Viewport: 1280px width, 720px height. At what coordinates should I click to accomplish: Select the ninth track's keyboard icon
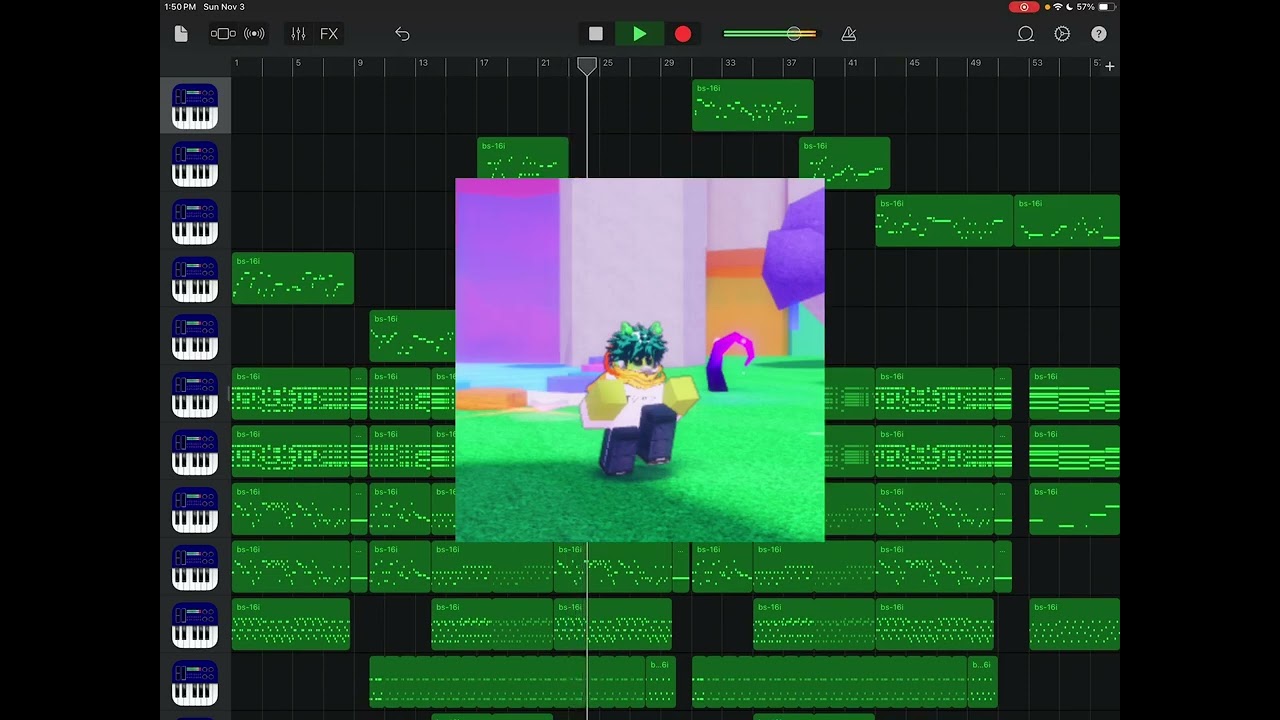(x=195, y=568)
